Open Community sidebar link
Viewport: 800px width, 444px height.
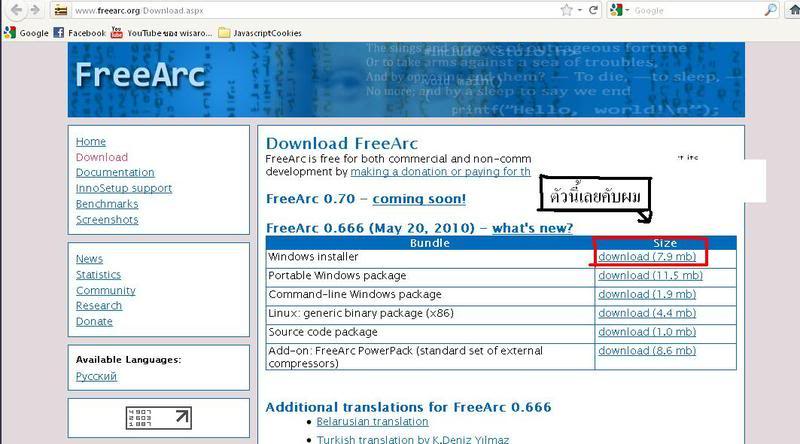(x=106, y=290)
